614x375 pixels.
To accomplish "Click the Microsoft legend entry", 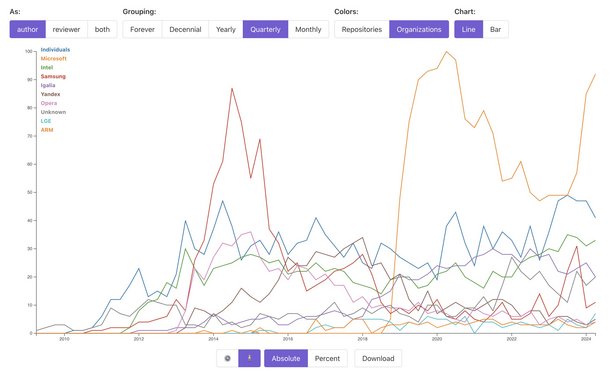I will [x=54, y=59].
